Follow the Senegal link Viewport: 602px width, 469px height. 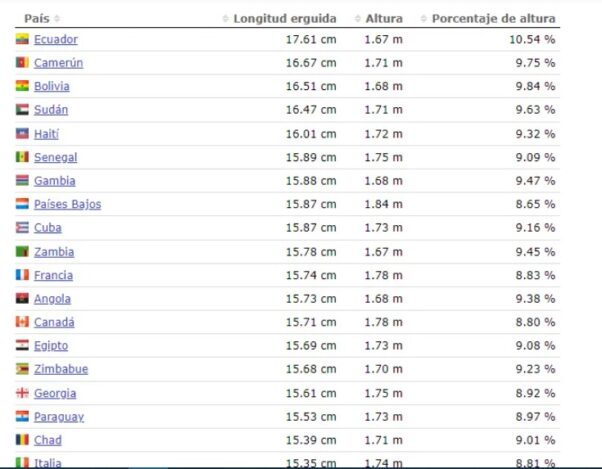coord(55,158)
